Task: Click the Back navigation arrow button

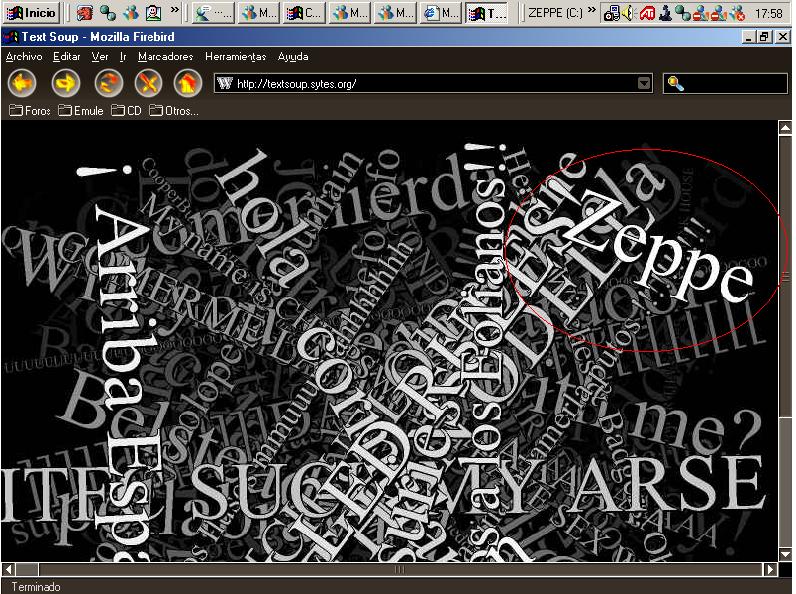Action: (22, 84)
